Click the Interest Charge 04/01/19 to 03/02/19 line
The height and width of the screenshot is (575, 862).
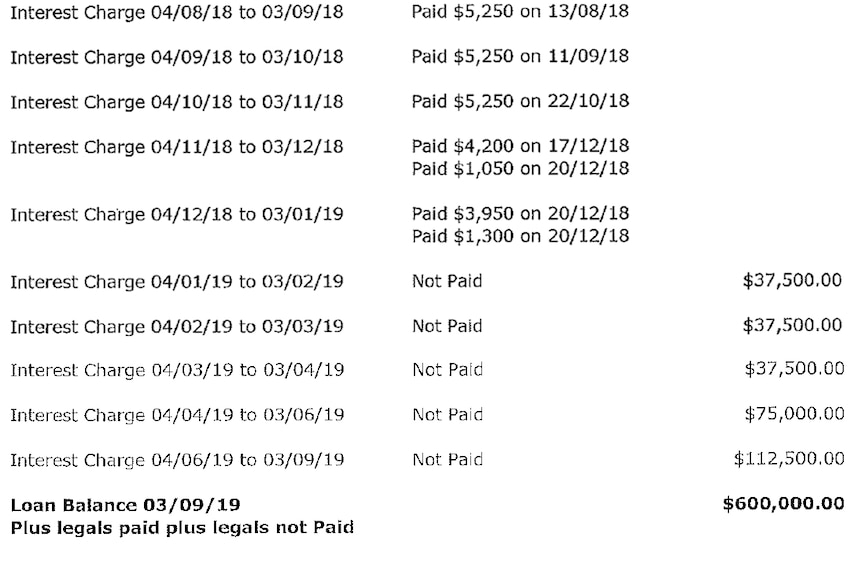(x=176, y=282)
